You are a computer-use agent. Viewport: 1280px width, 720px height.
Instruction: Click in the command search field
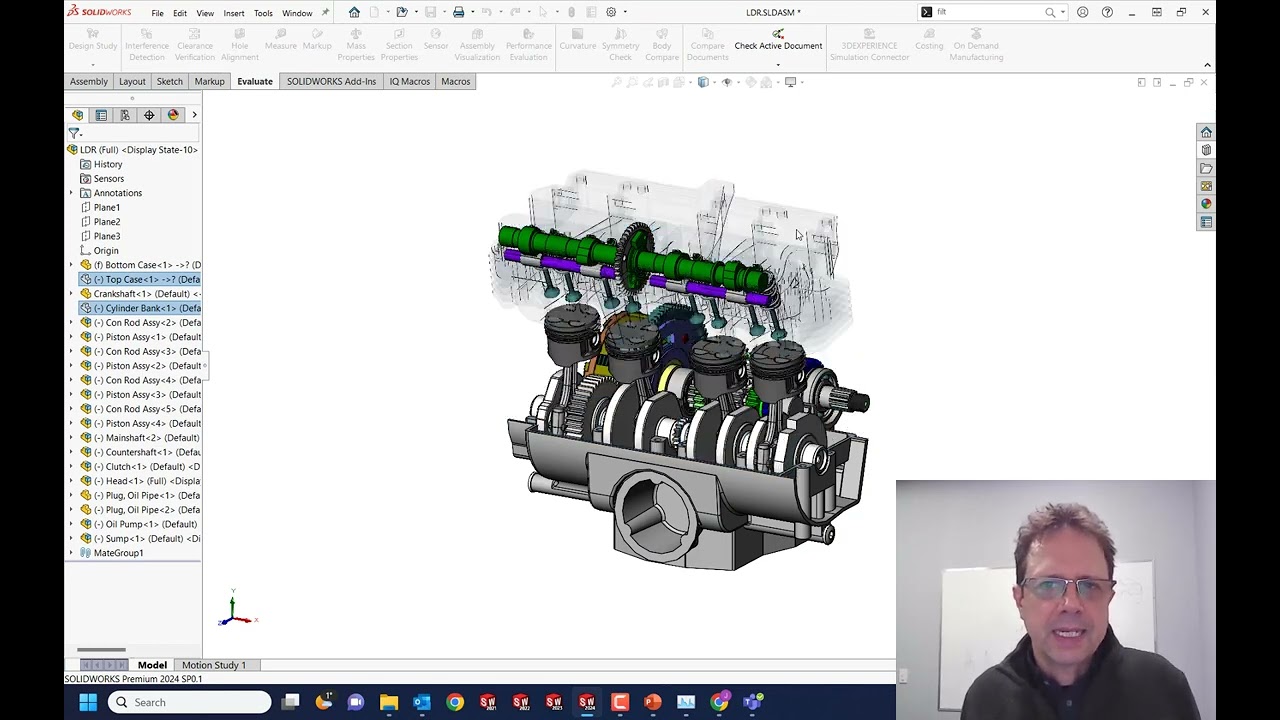[x=988, y=12]
